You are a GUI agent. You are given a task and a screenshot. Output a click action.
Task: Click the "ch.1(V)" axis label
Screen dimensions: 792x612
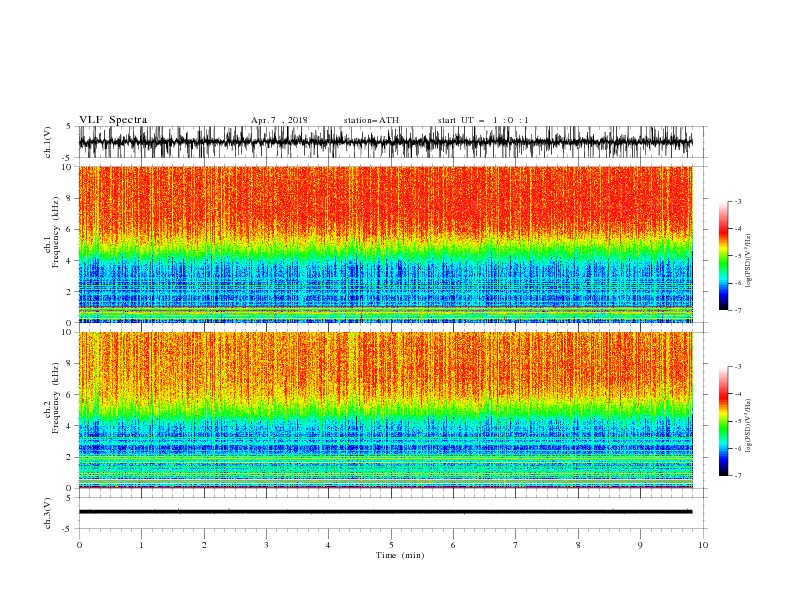(x=48, y=142)
